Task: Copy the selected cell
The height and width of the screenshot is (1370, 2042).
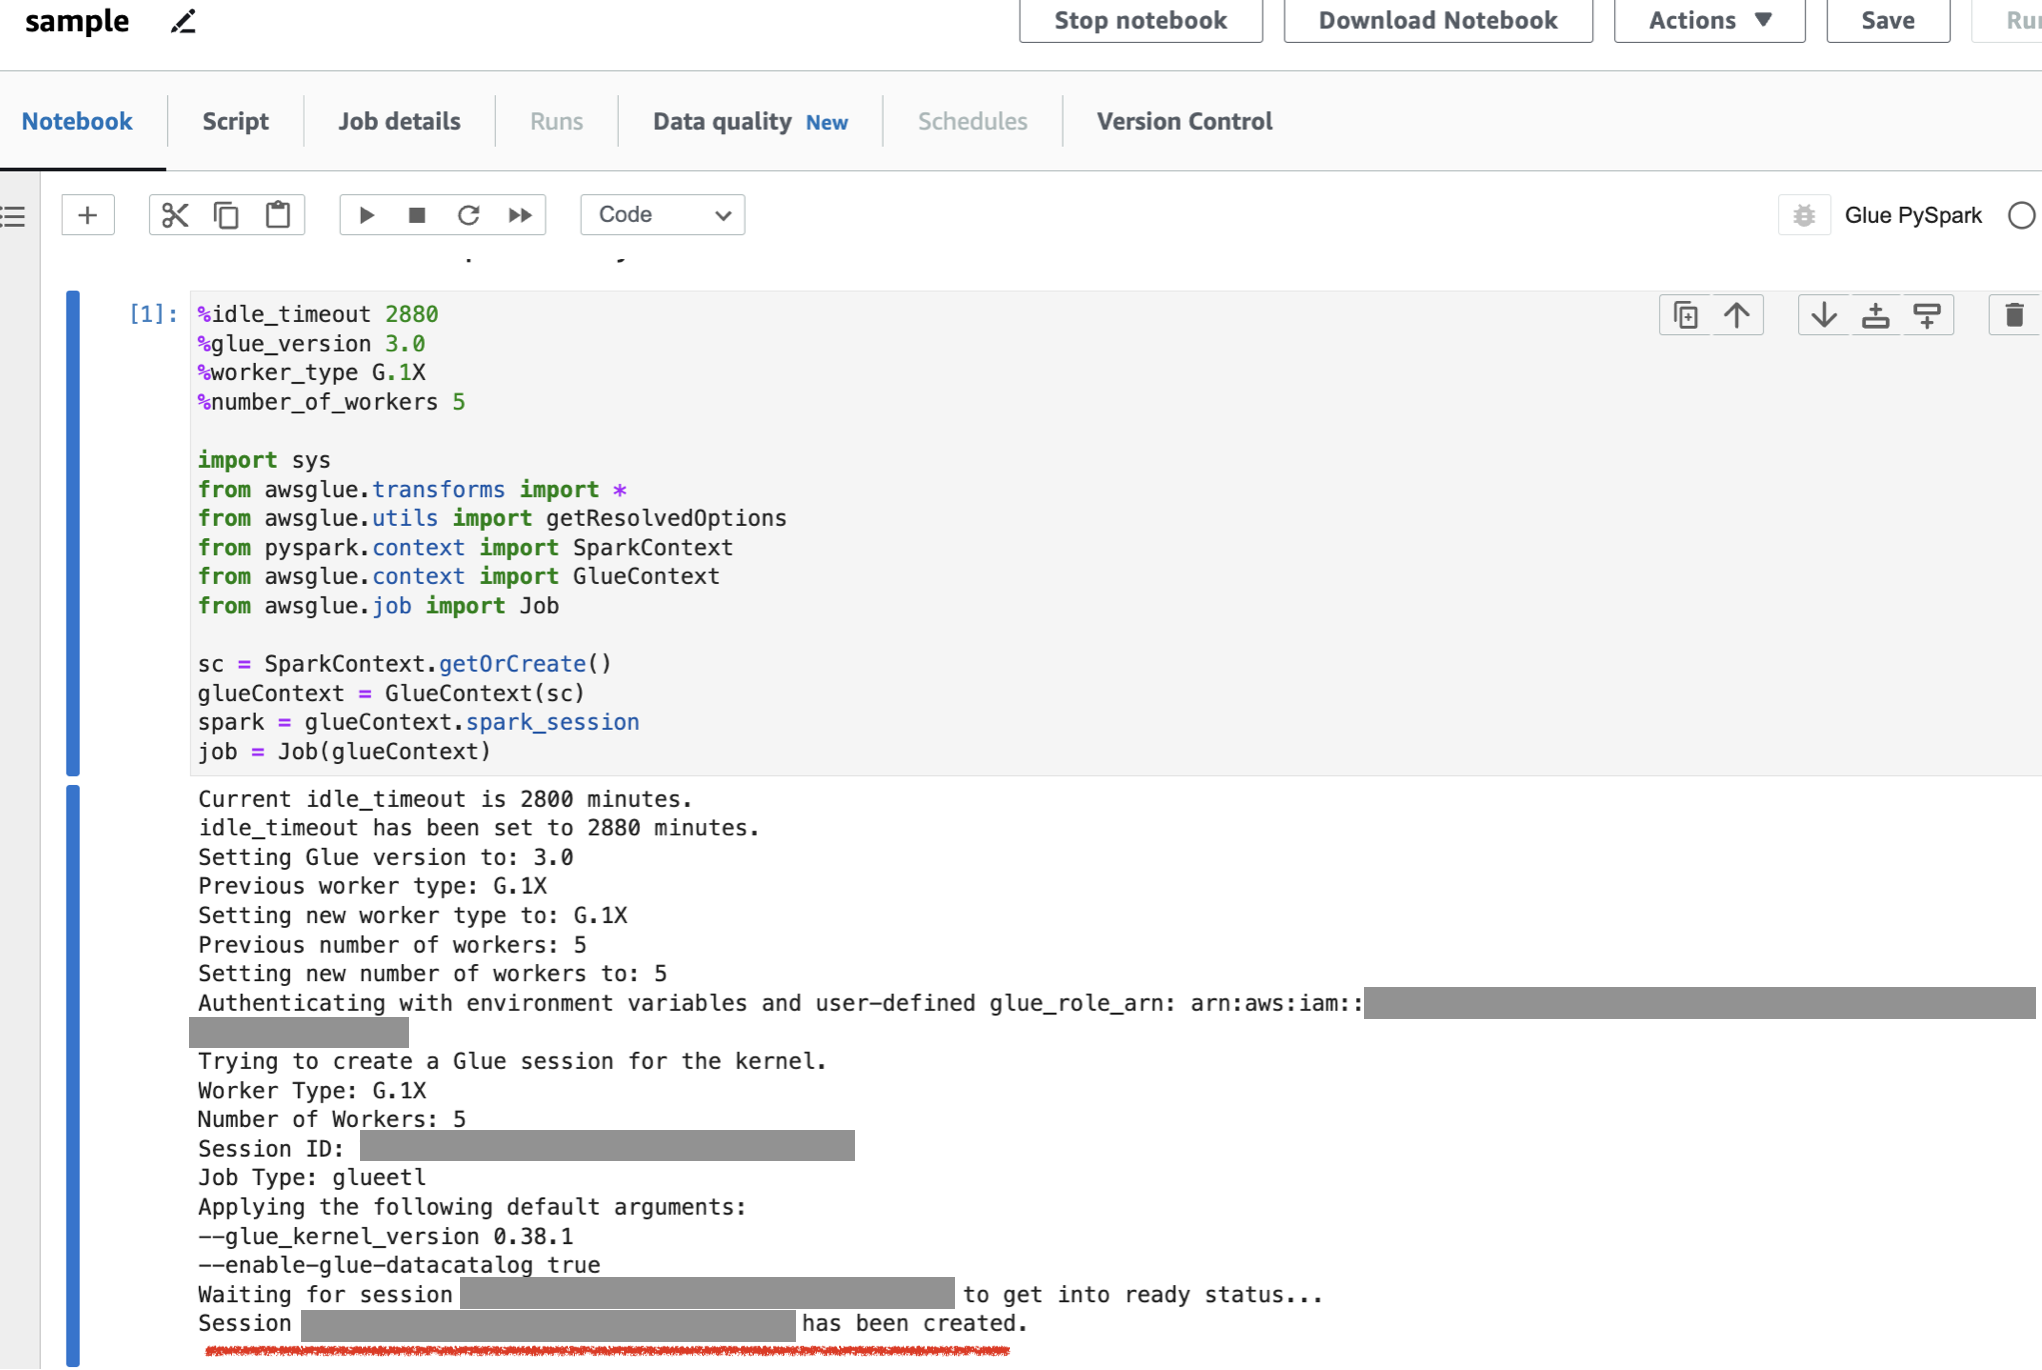Action: [x=226, y=215]
